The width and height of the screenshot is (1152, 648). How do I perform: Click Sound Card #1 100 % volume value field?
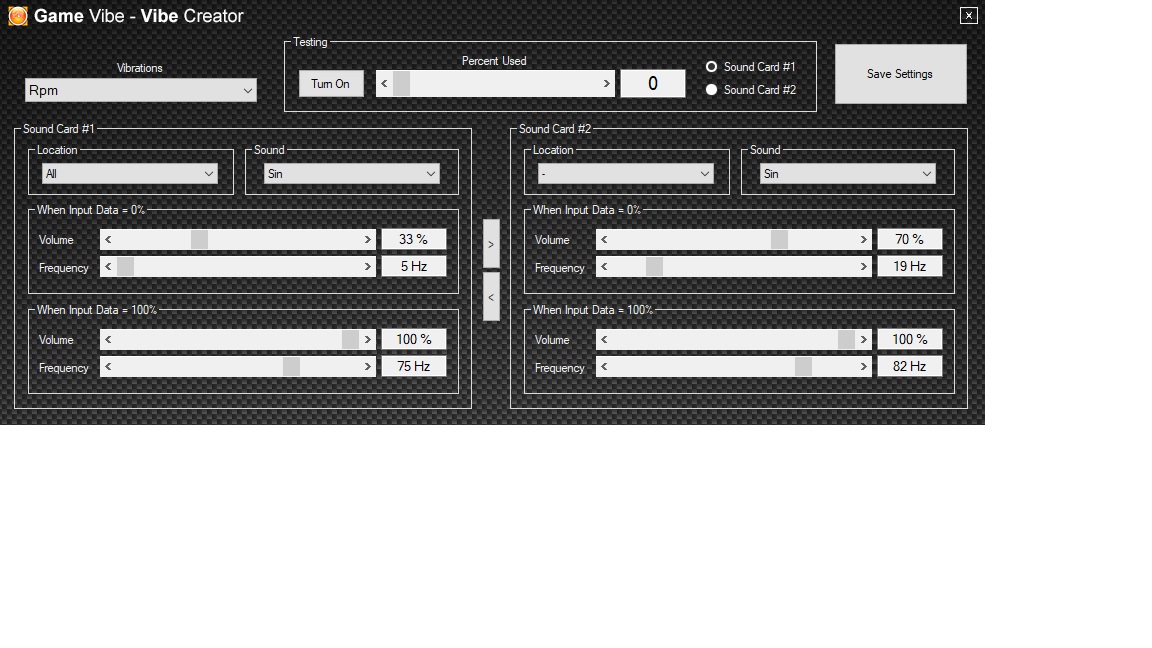[414, 339]
